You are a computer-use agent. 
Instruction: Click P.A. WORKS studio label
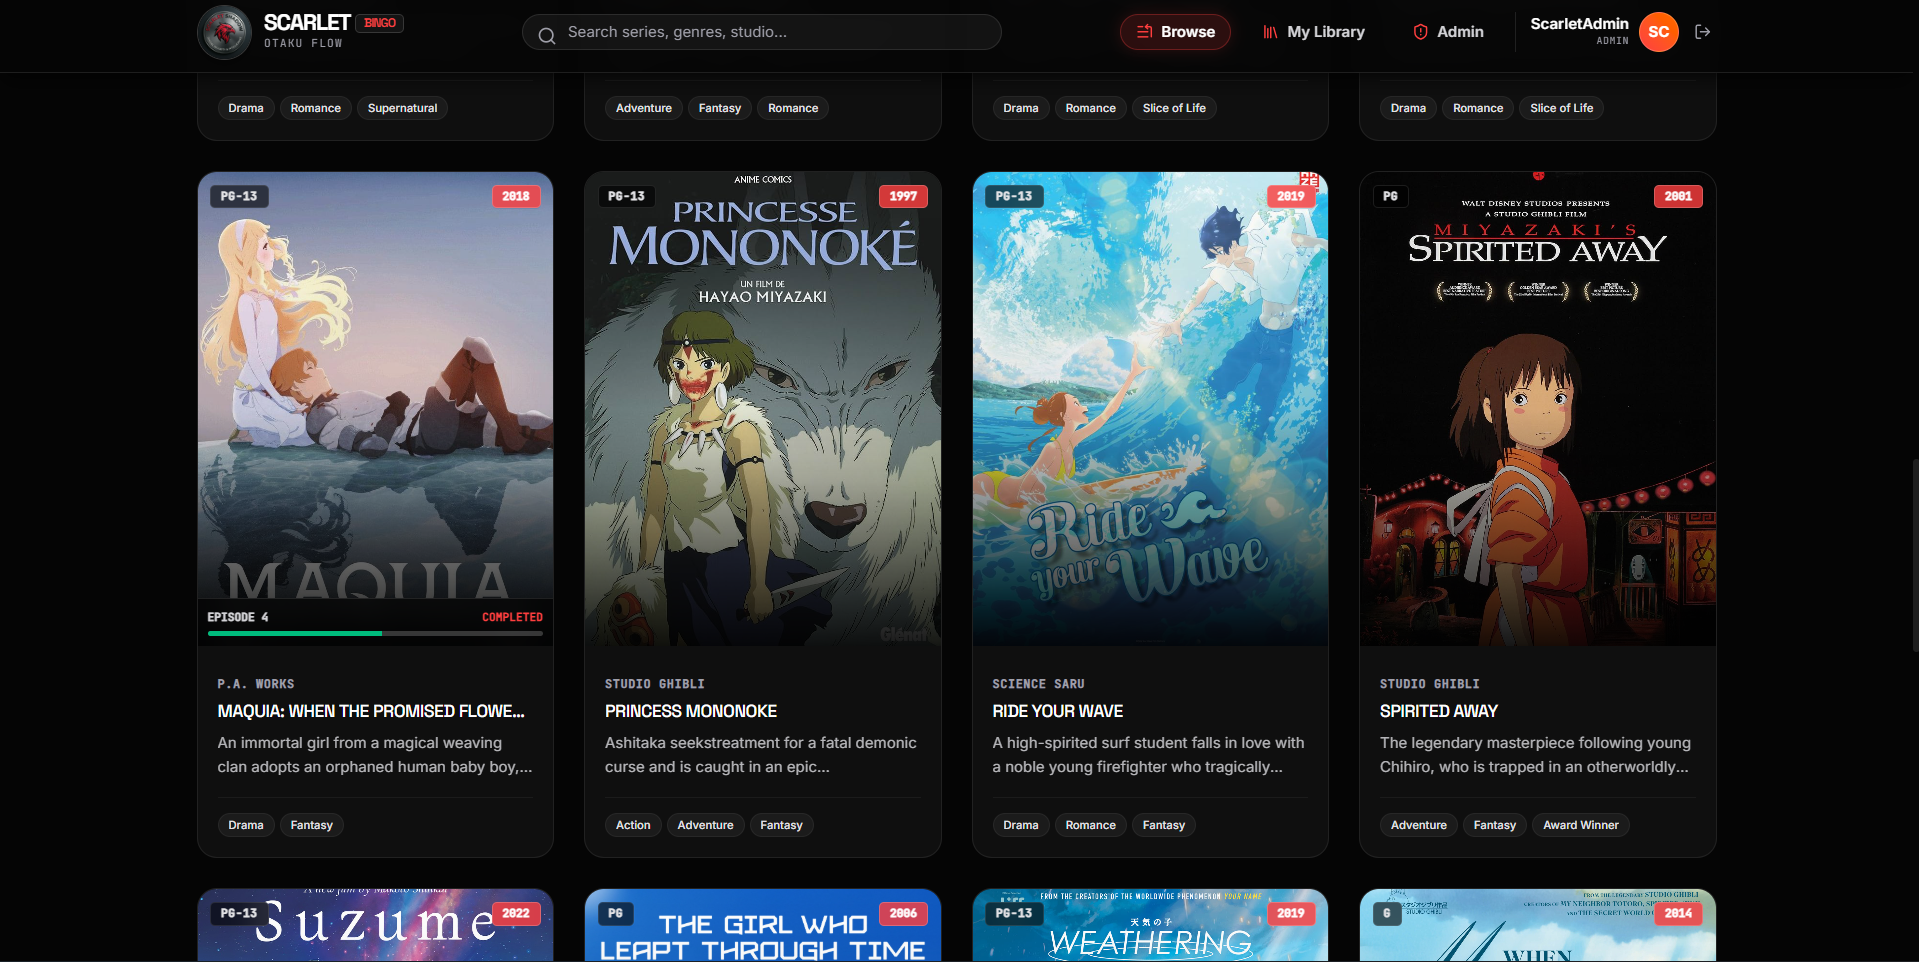coord(256,684)
